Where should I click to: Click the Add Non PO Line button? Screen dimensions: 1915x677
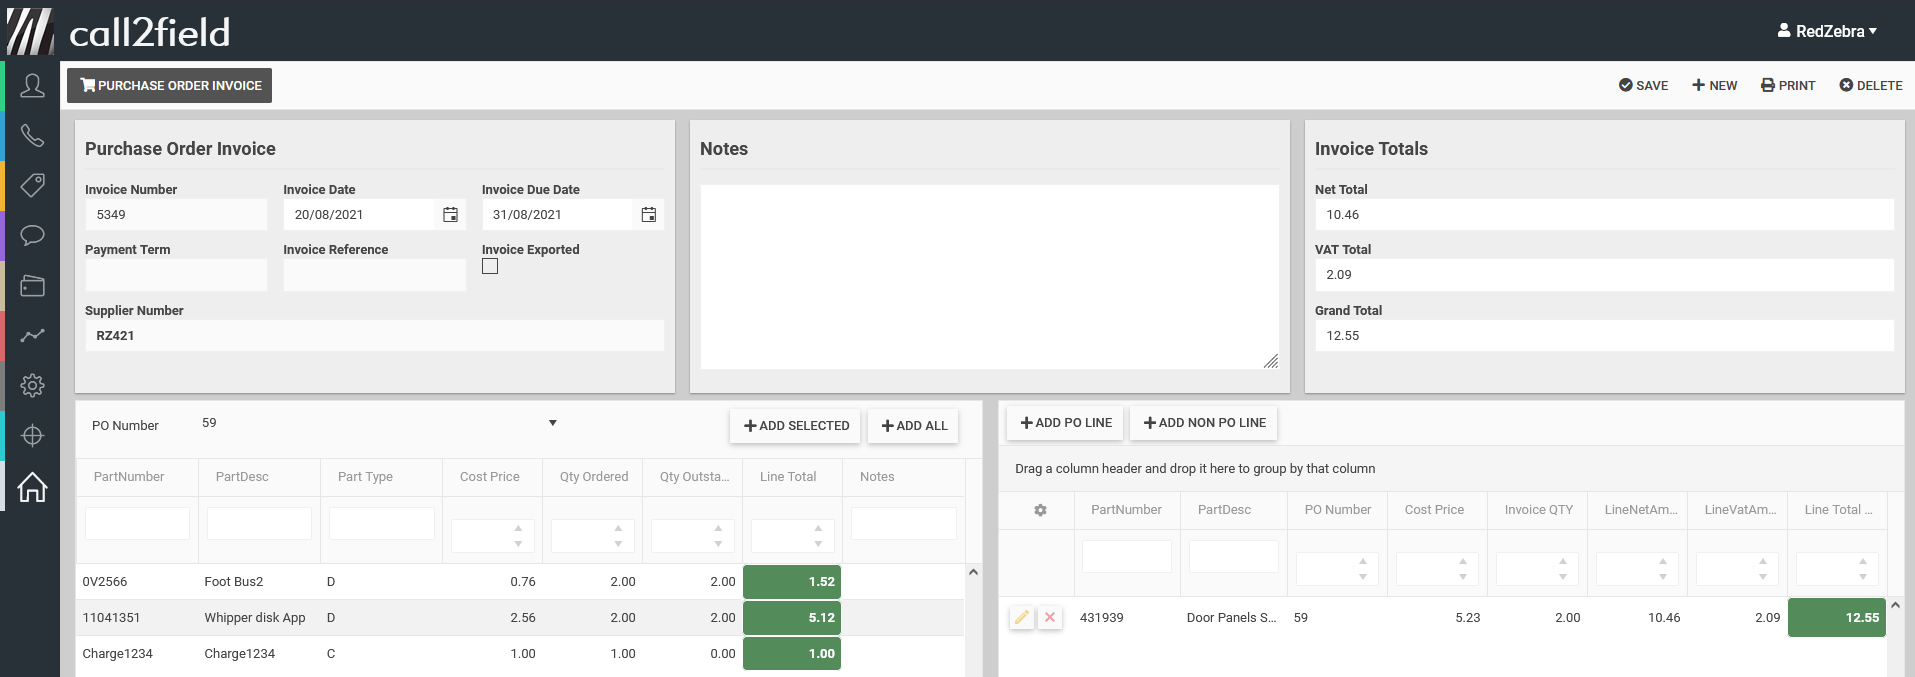point(1204,423)
